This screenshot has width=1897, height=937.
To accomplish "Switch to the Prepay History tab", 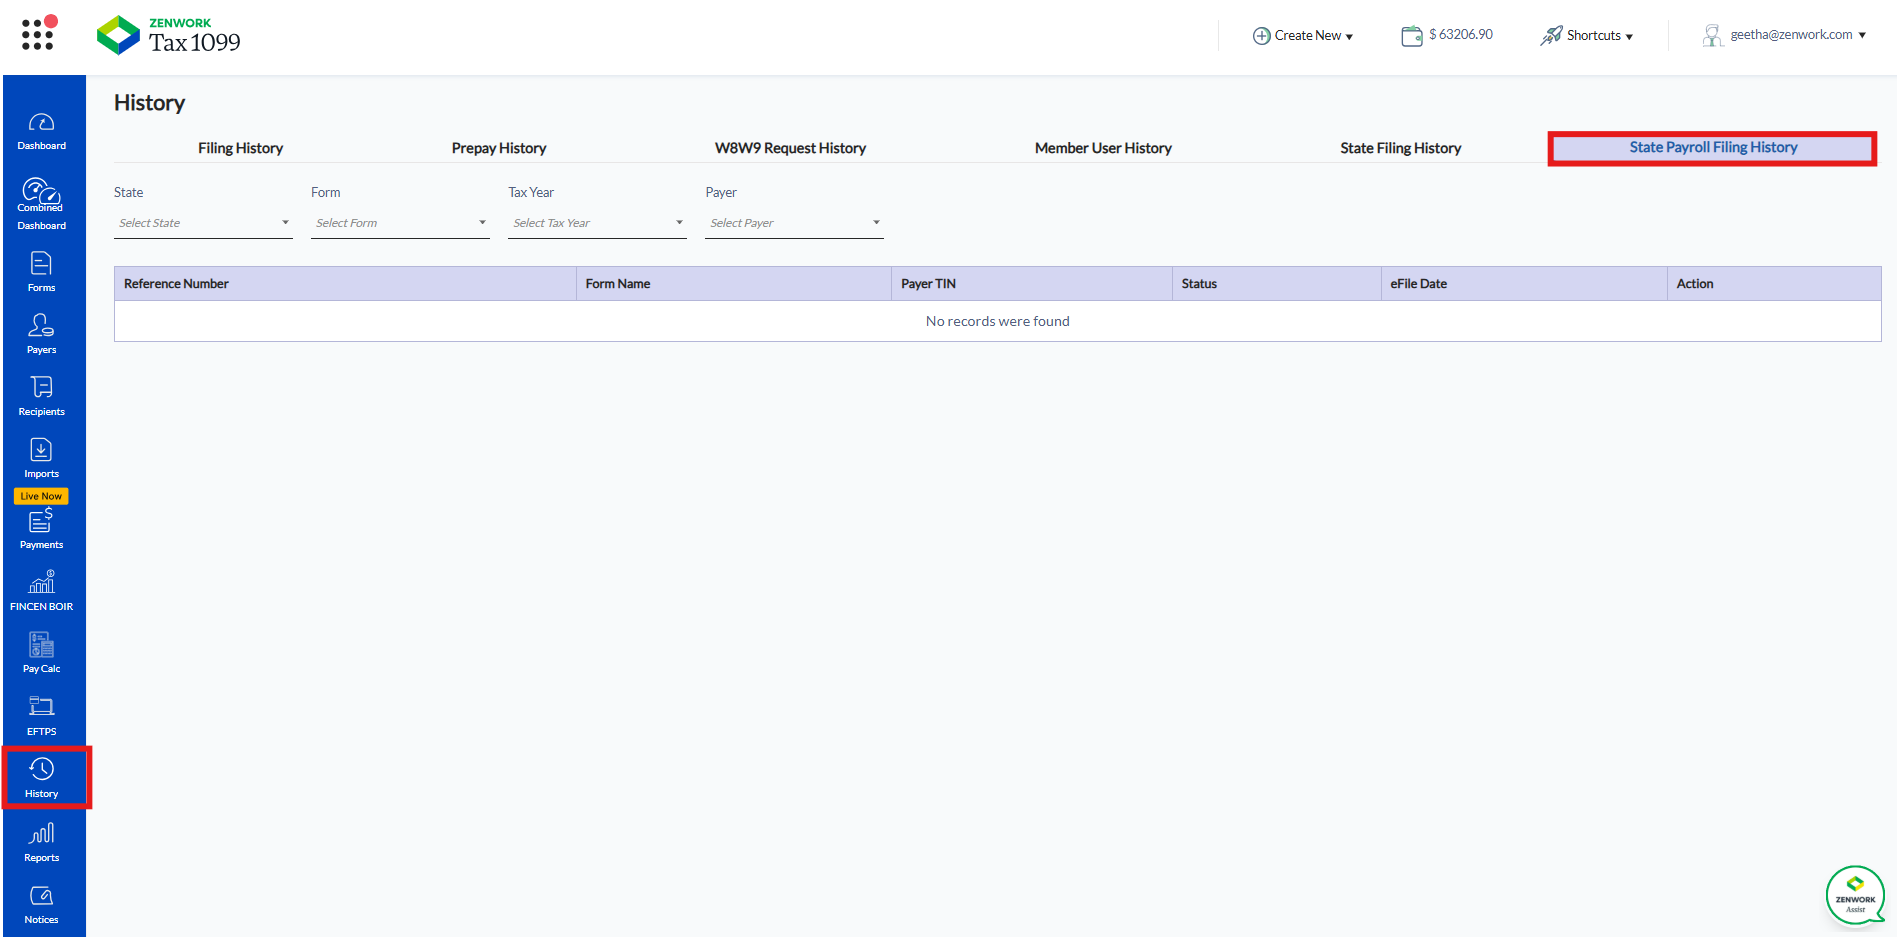I will click(x=499, y=148).
